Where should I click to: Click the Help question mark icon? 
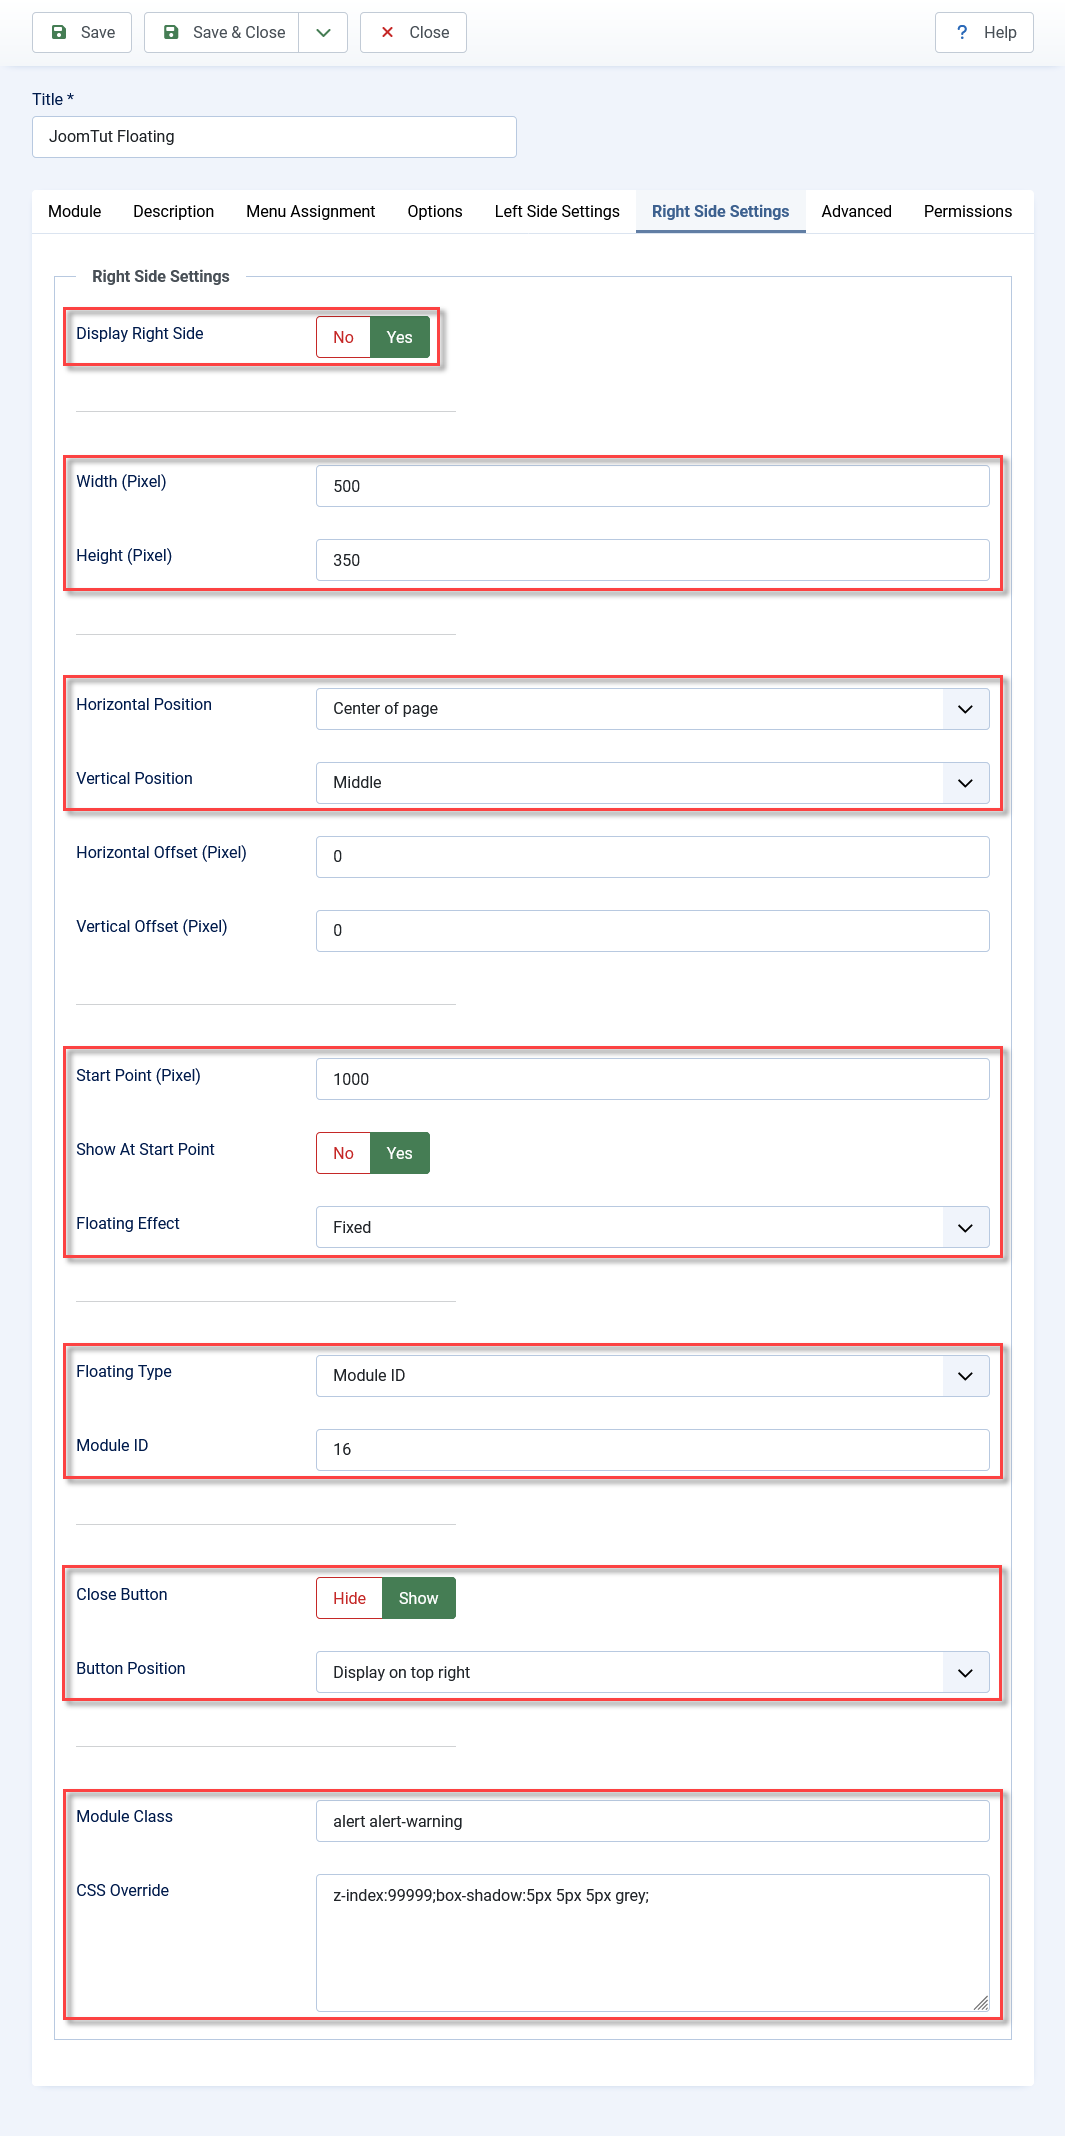point(962,32)
